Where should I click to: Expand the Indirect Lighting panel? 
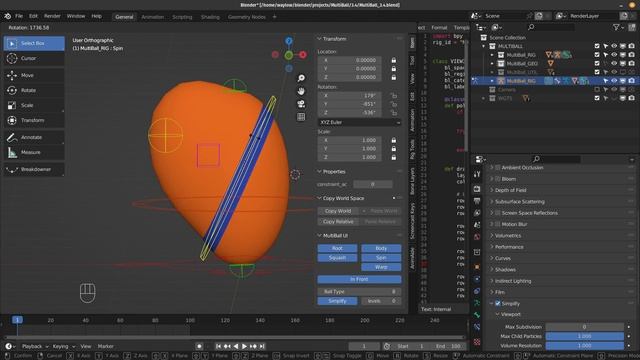point(513,281)
